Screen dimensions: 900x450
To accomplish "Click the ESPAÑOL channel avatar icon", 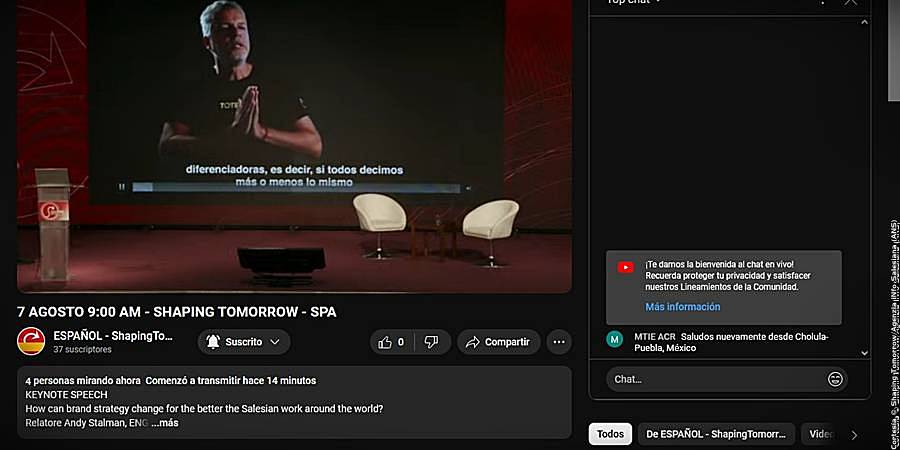I will (x=31, y=341).
